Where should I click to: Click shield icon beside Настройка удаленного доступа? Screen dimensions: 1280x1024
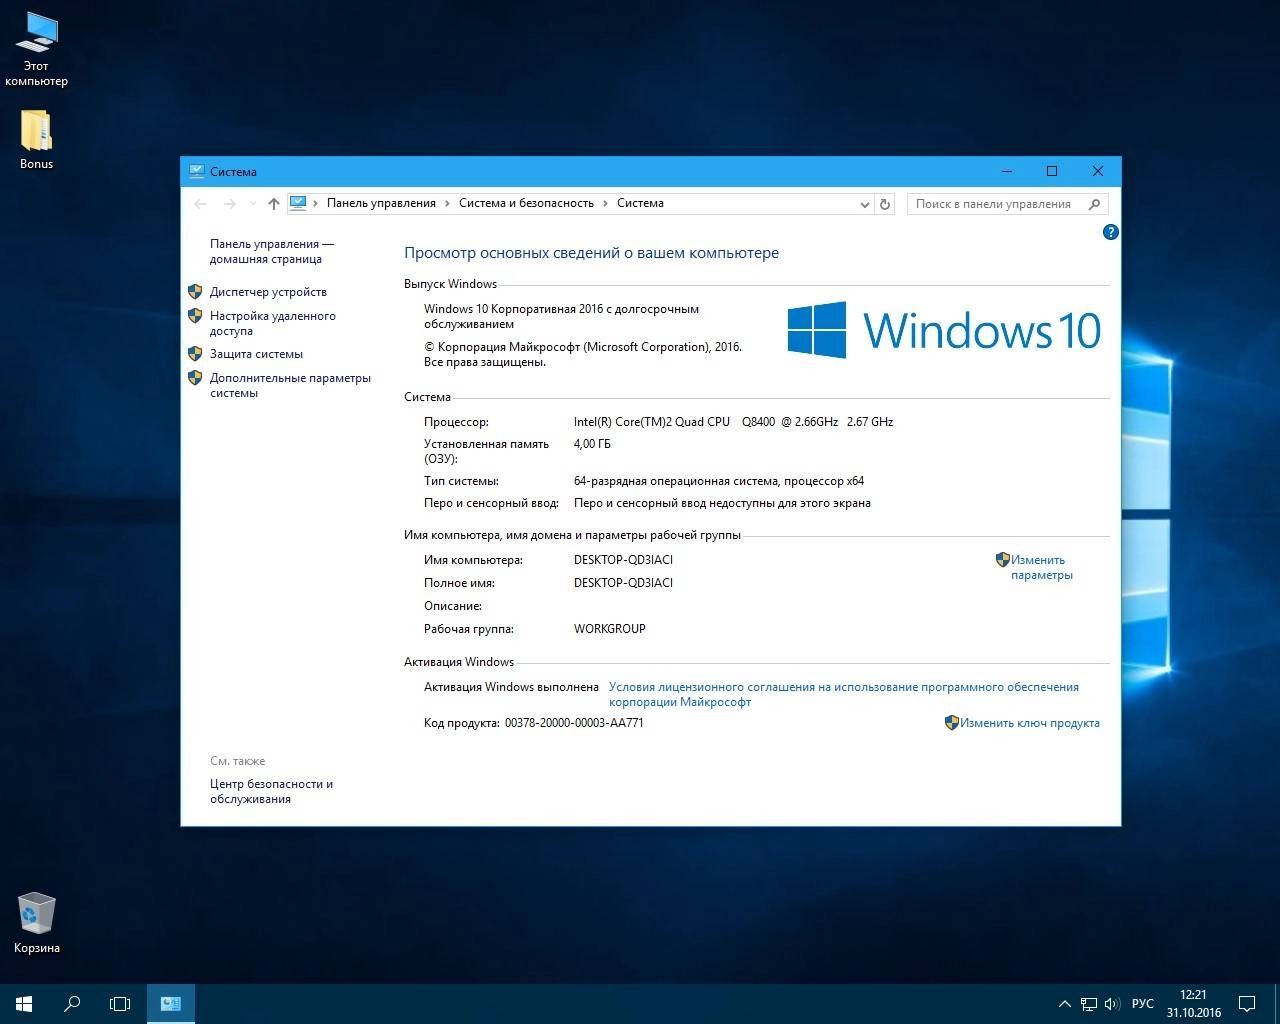click(x=195, y=316)
